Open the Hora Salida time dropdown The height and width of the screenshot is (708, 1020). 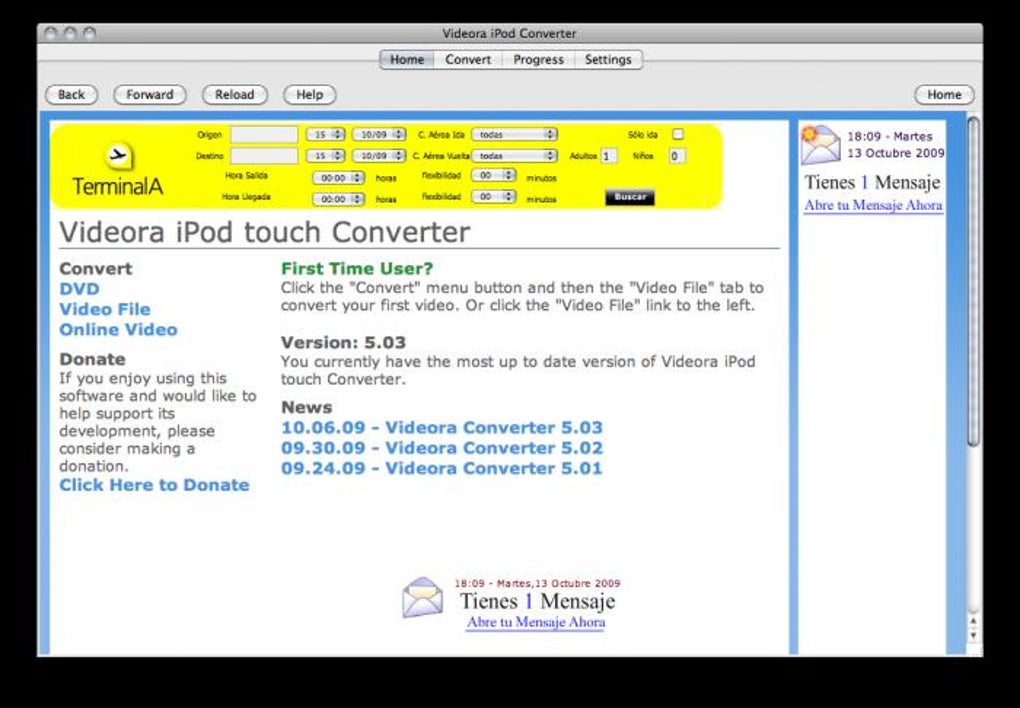tap(338, 178)
